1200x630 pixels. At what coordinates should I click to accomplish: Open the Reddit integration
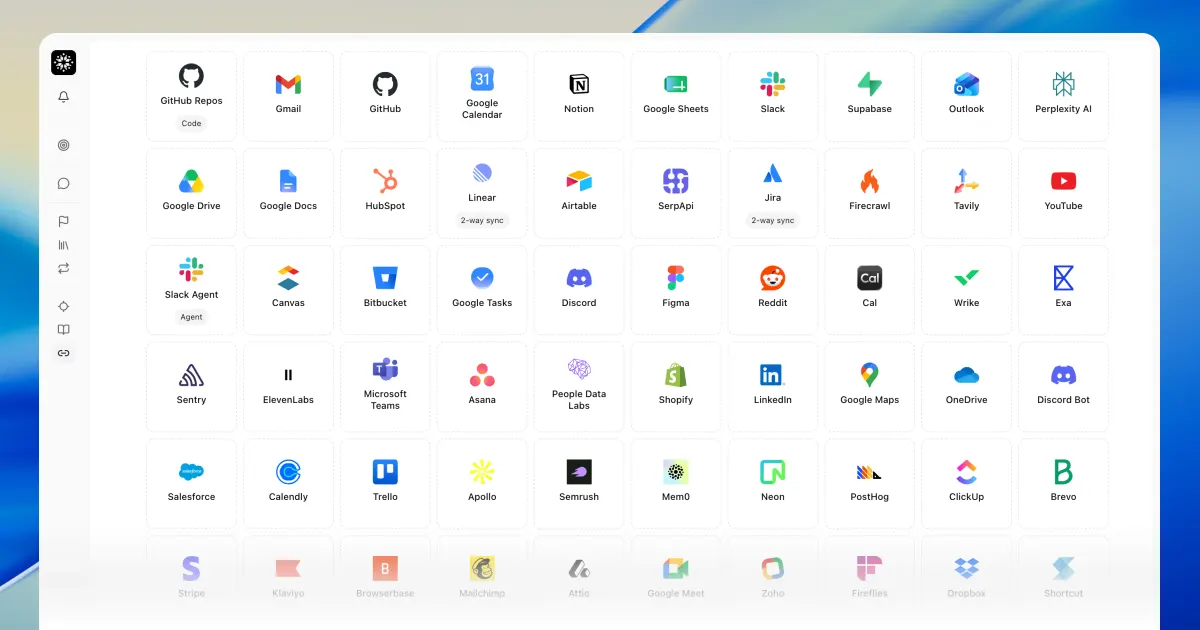773,290
